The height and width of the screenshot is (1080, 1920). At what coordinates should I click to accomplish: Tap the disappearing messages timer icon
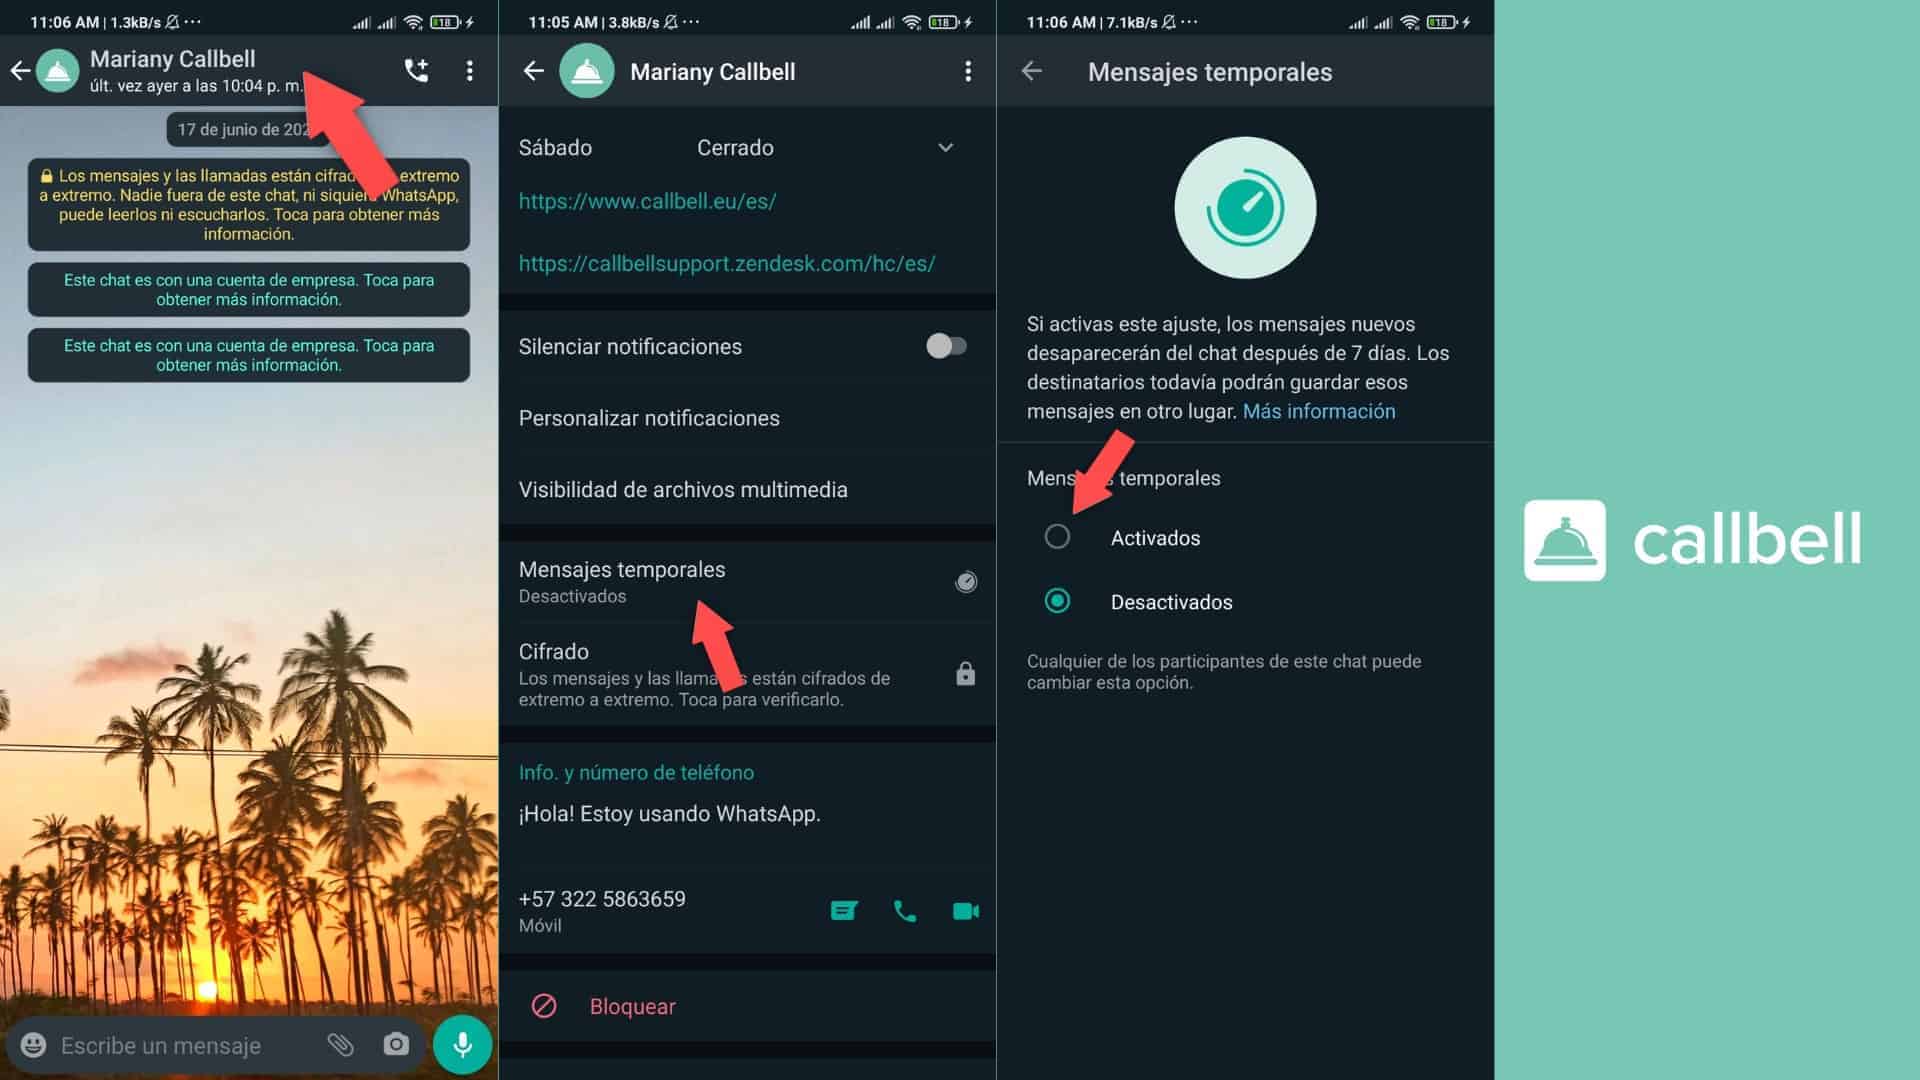[x=965, y=581]
